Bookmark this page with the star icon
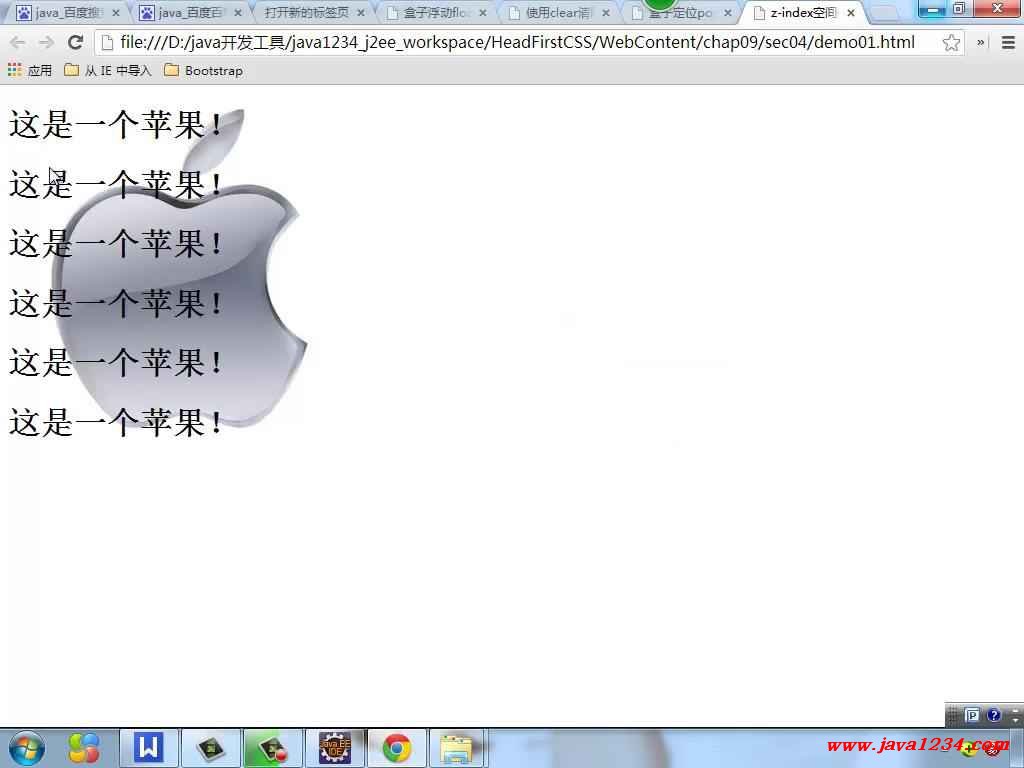Screen dimensions: 1024x768 pos(951,43)
